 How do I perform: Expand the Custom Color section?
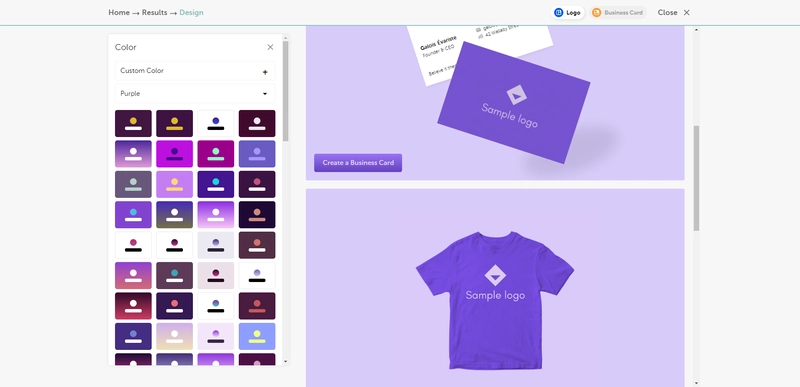coord(195,71)
